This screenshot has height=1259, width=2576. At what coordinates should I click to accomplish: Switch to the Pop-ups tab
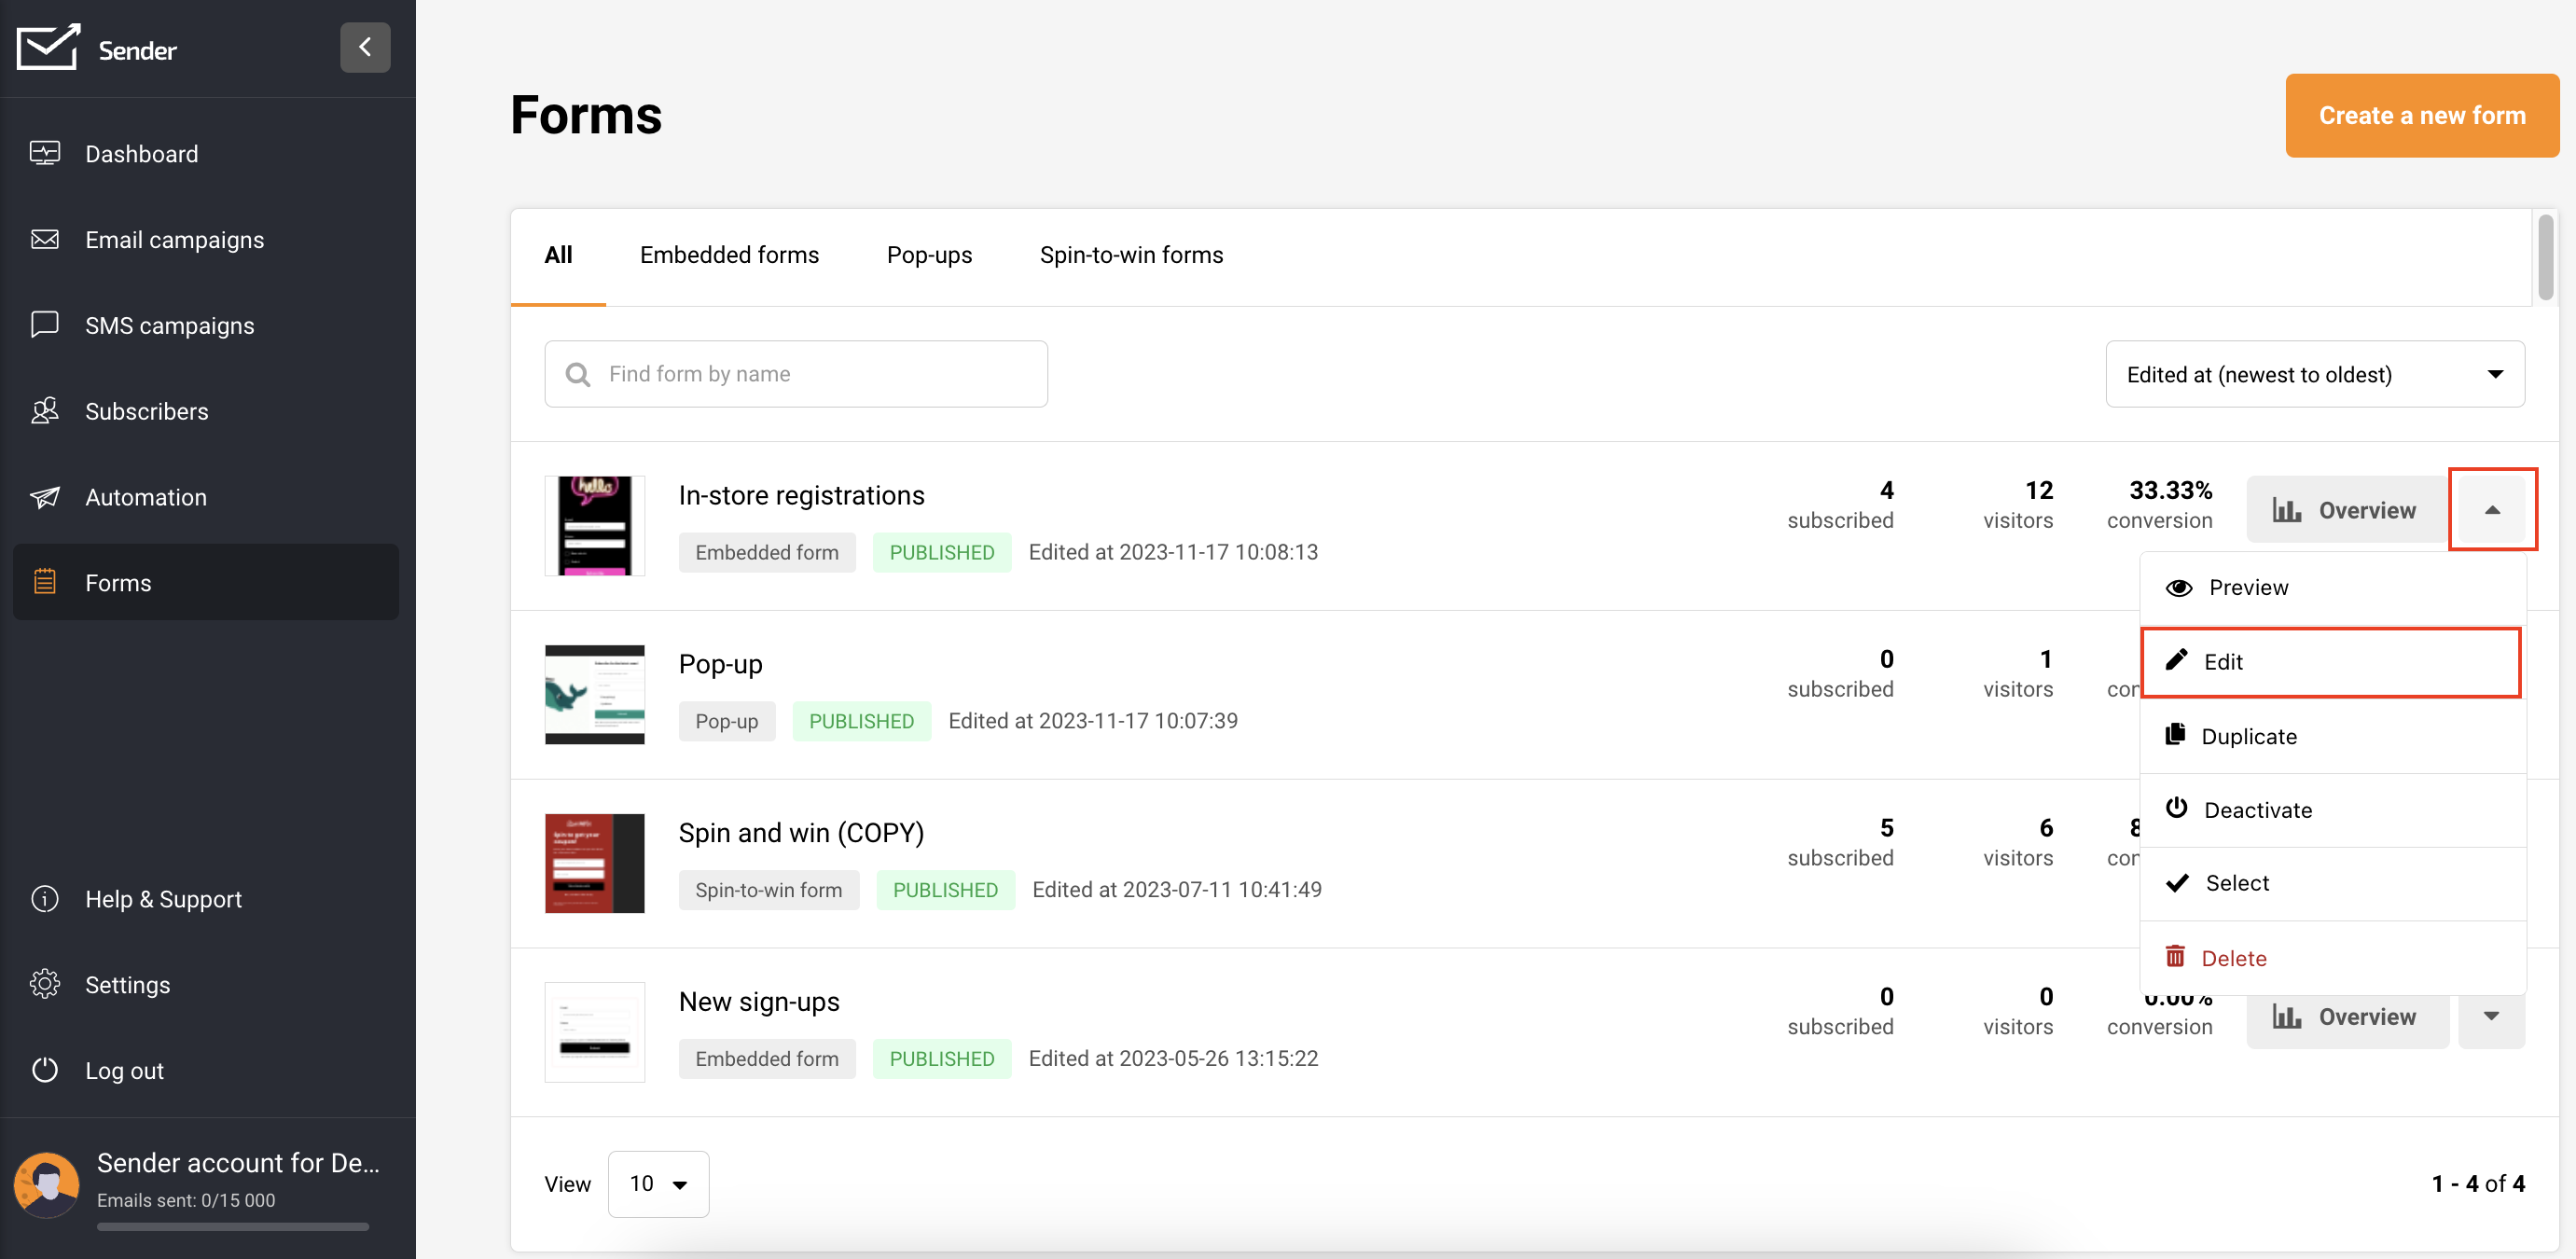point(928,255)
